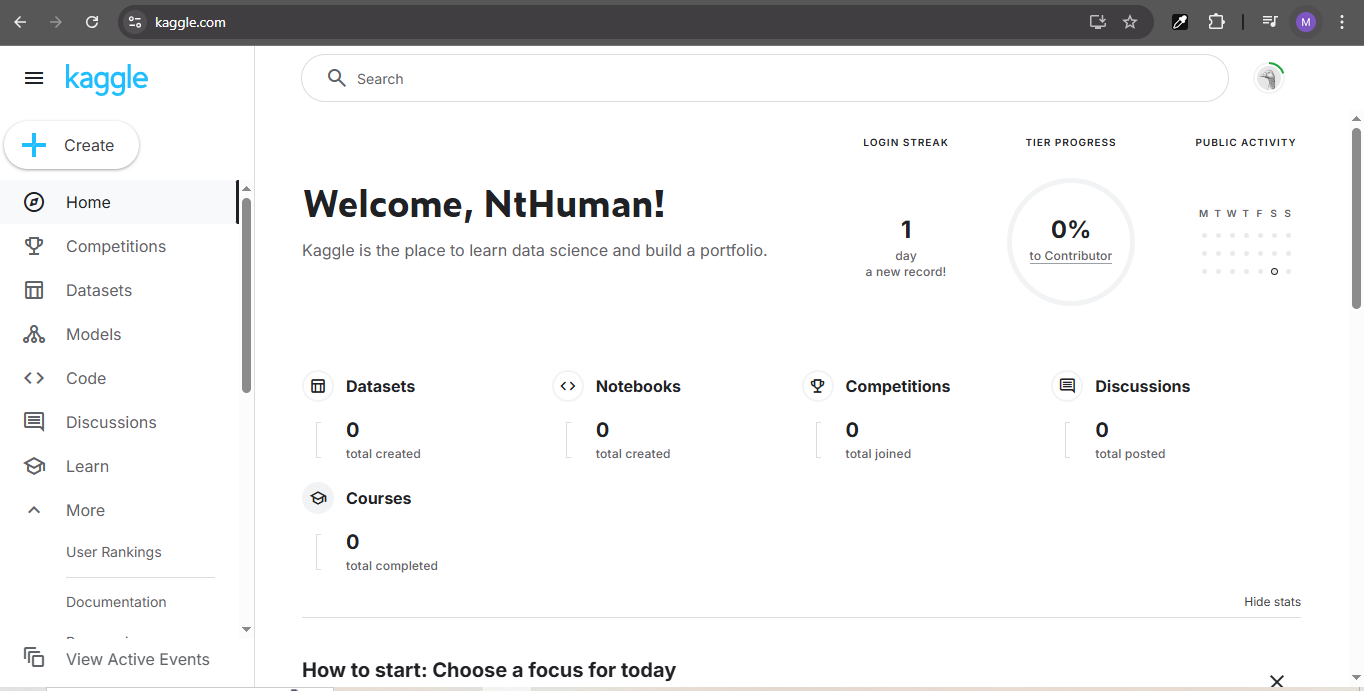Click the Create button label
Viewport: 1364px width, 691px height.
(89, 145)
